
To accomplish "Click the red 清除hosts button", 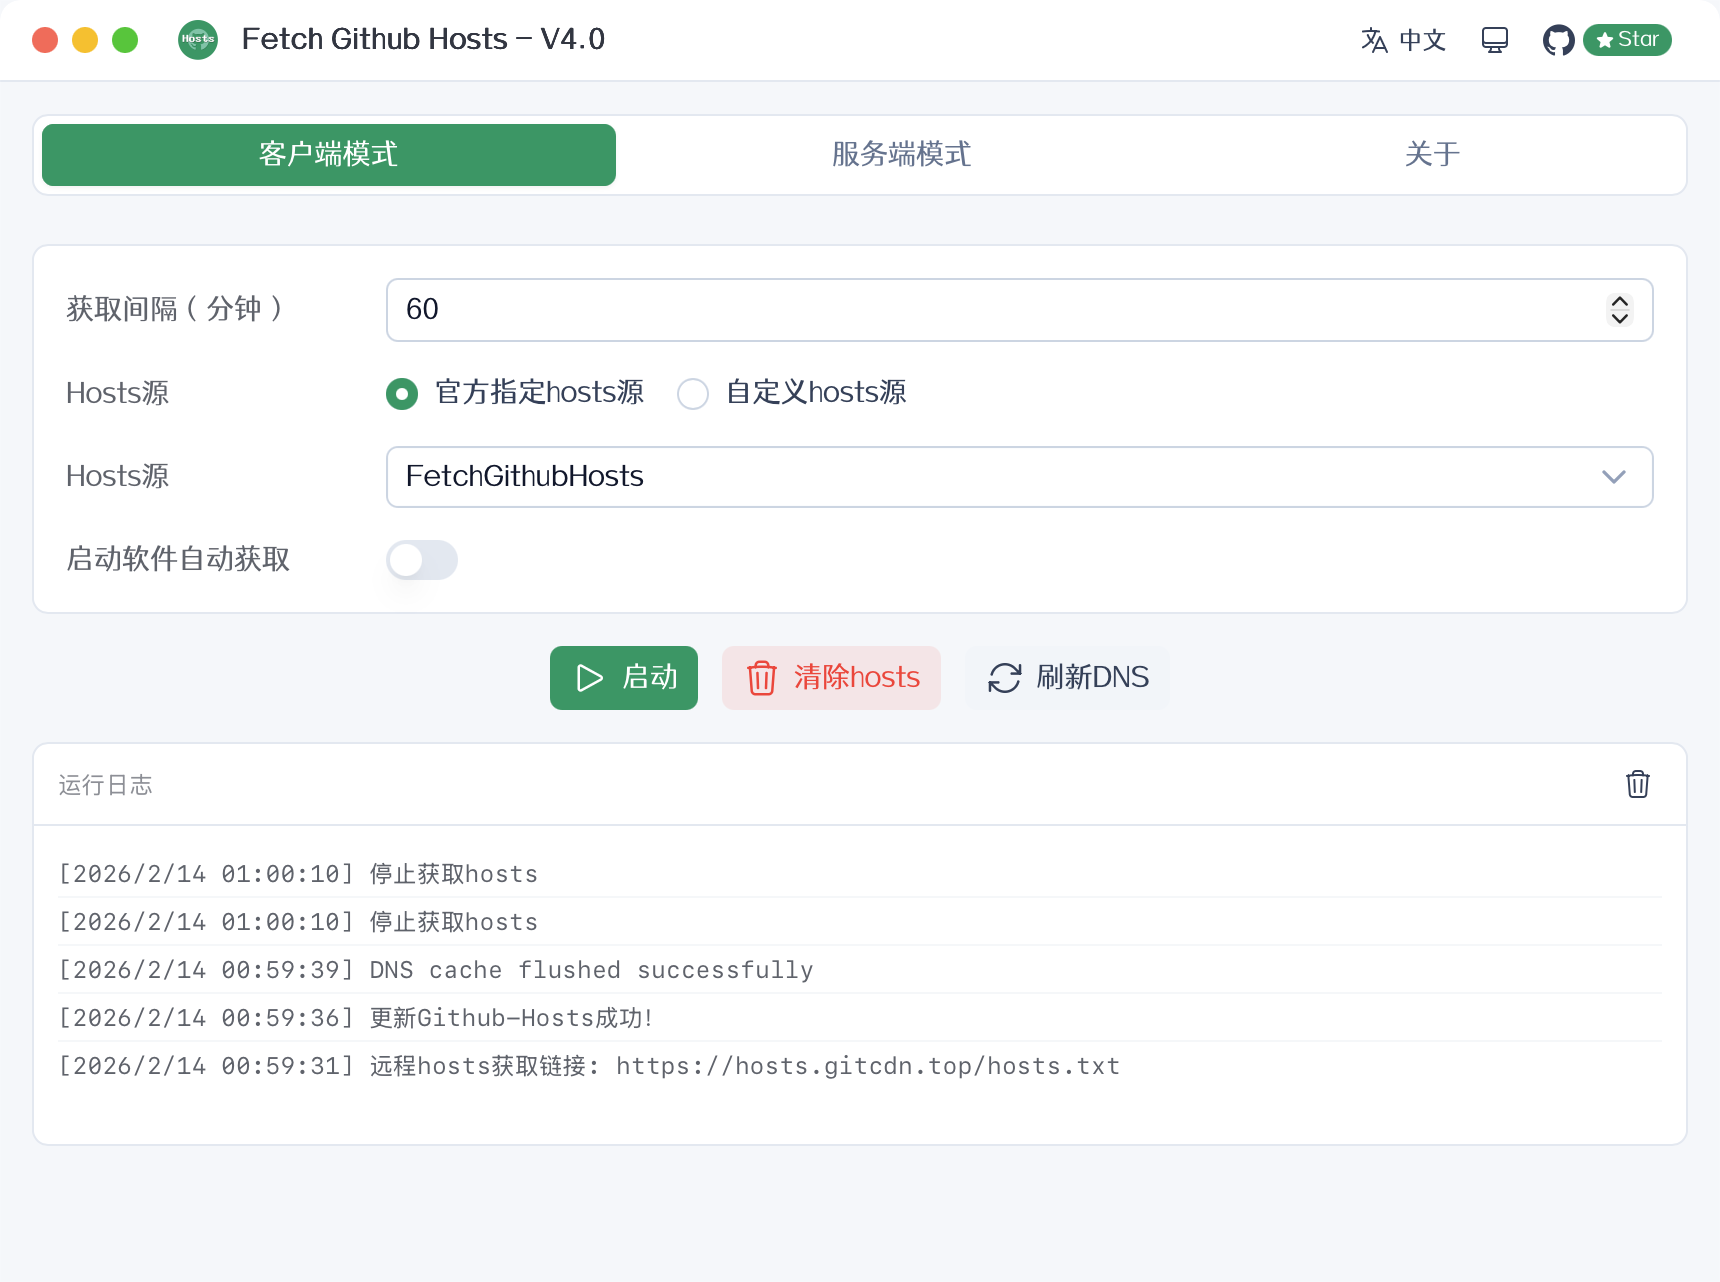I will coord(831,678).
